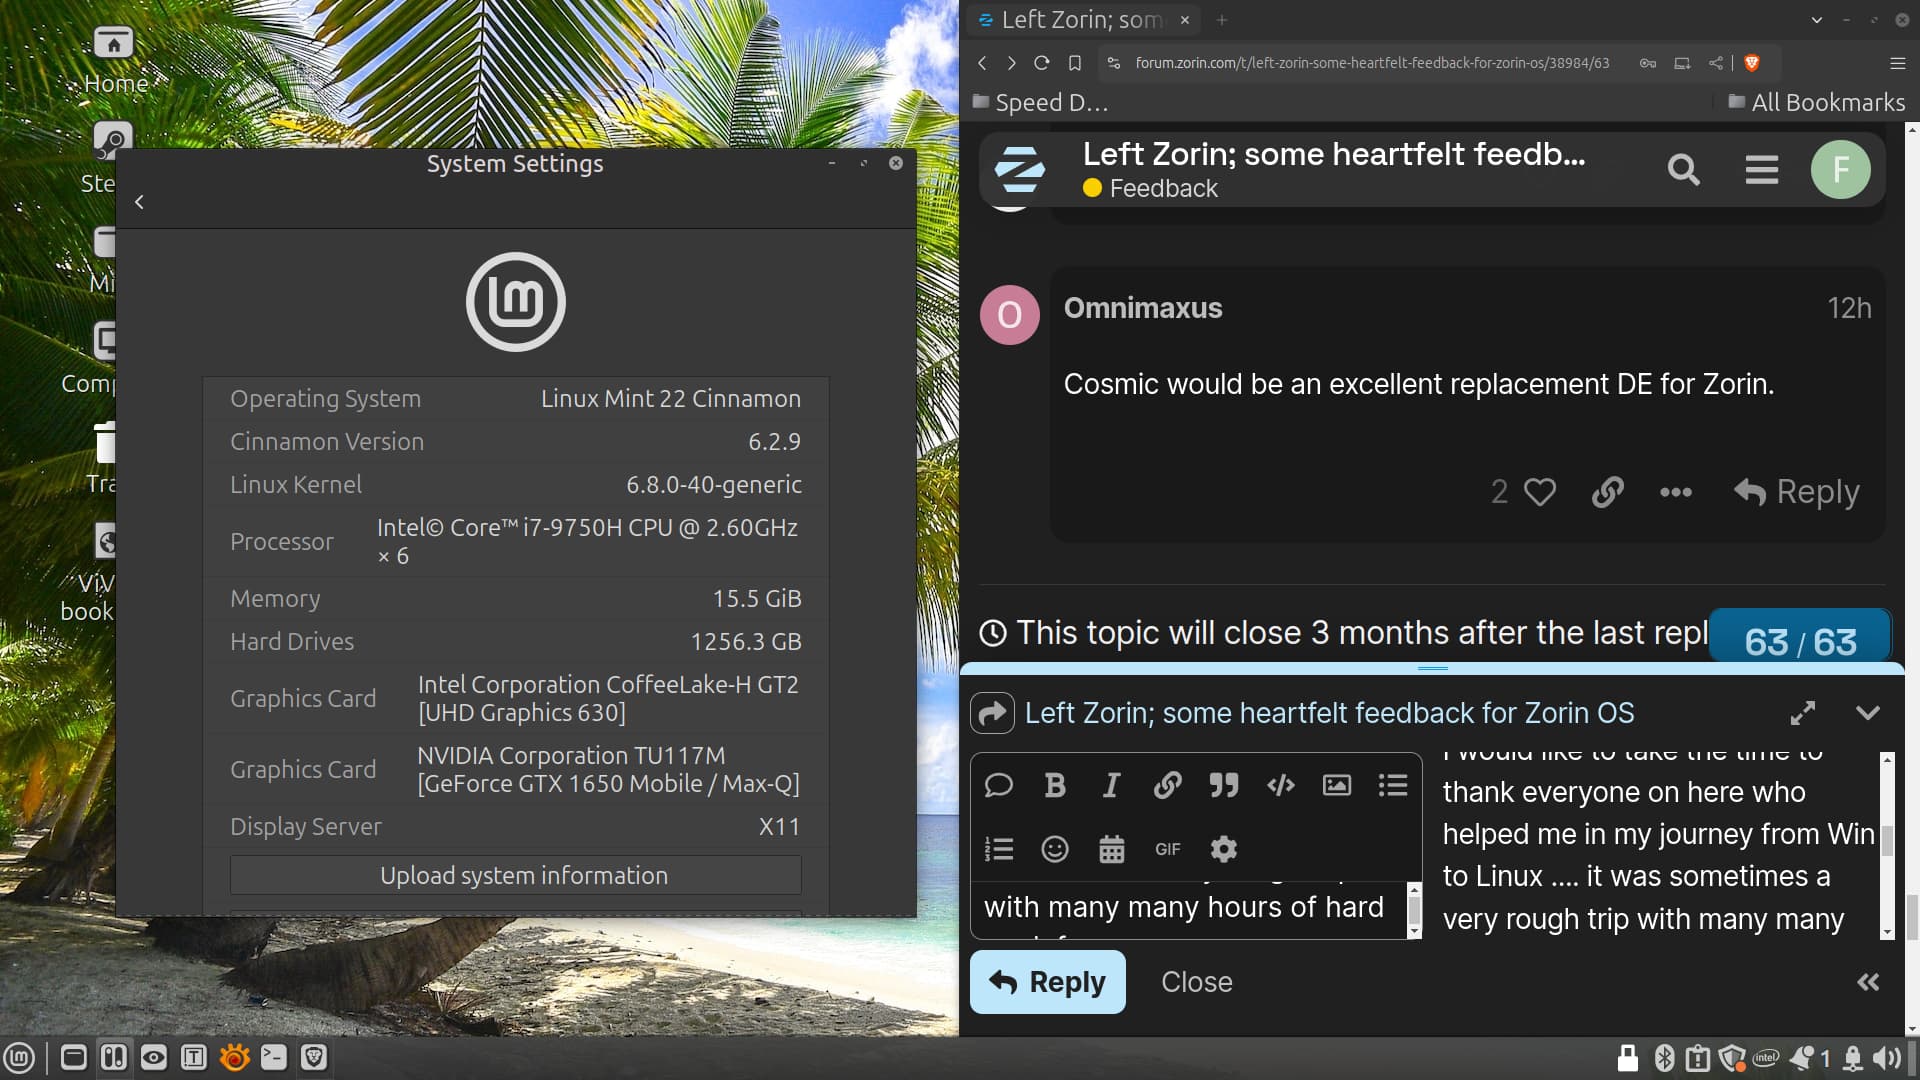Click the Zorin forum logo
This screenshot has width=1920, height=1080.
1020,170
